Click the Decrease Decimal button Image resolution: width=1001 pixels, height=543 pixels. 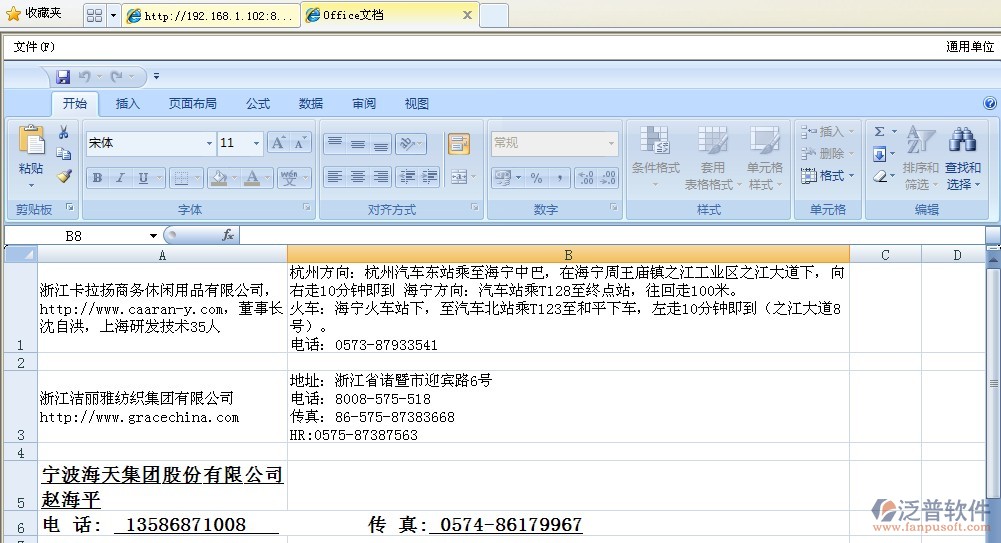608,177
